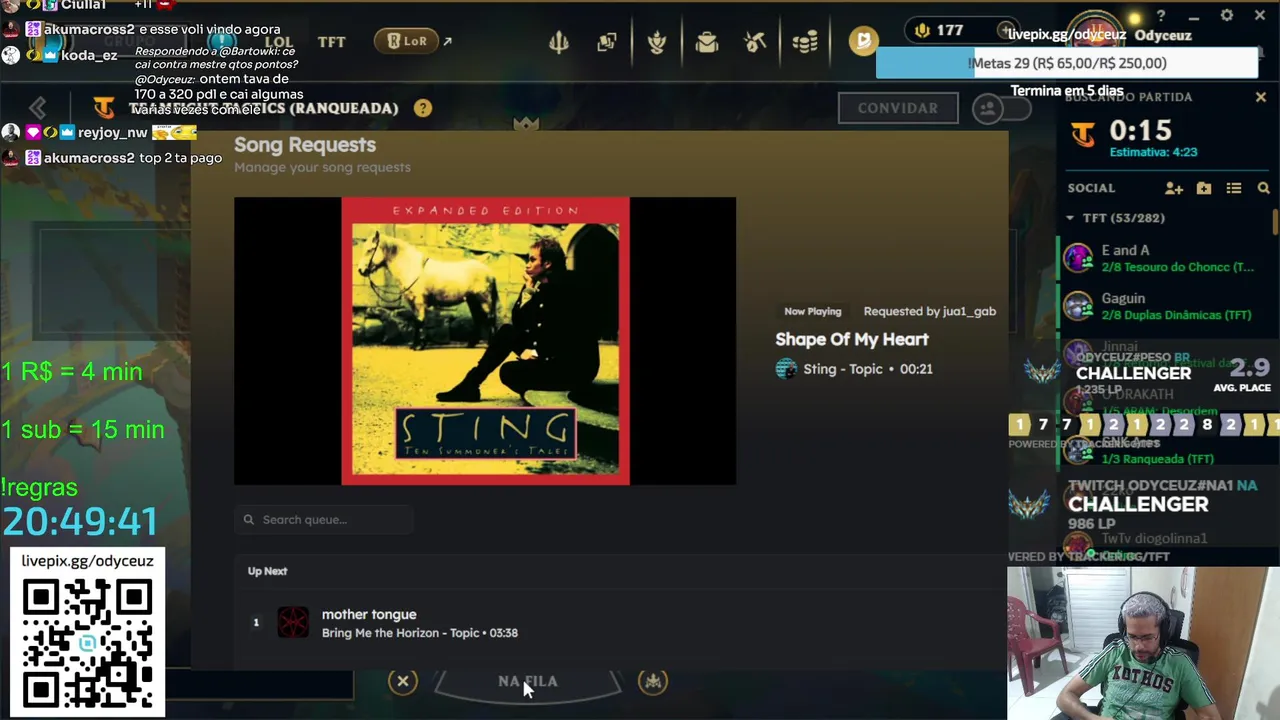Click the NA FILA queue button

pos(528,682)
